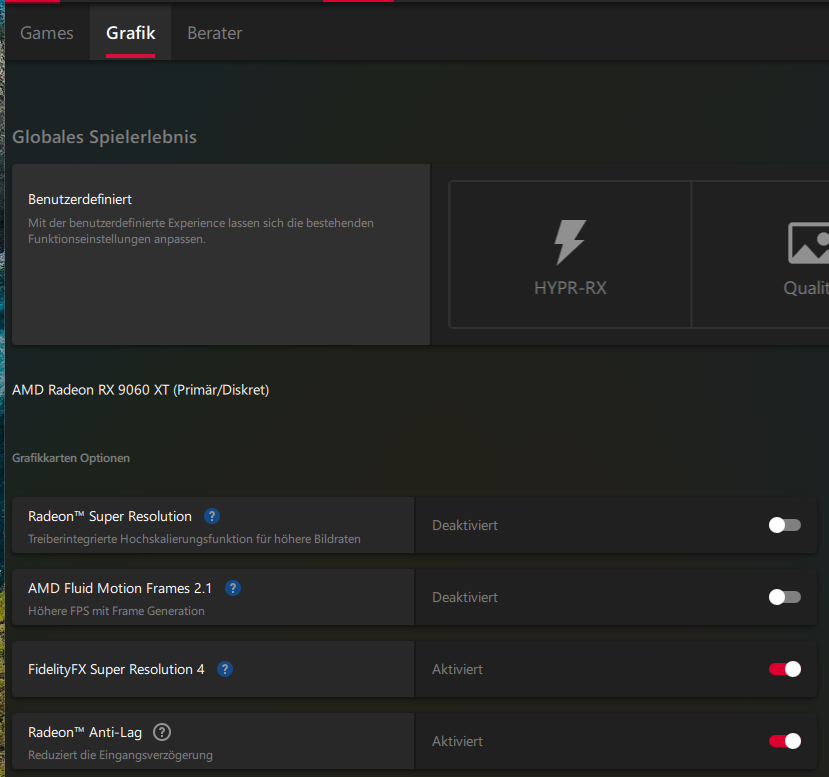
Task: Enable AMD Fluid Motion Frames 2.1 toggle
Action: tap(785, 597)
